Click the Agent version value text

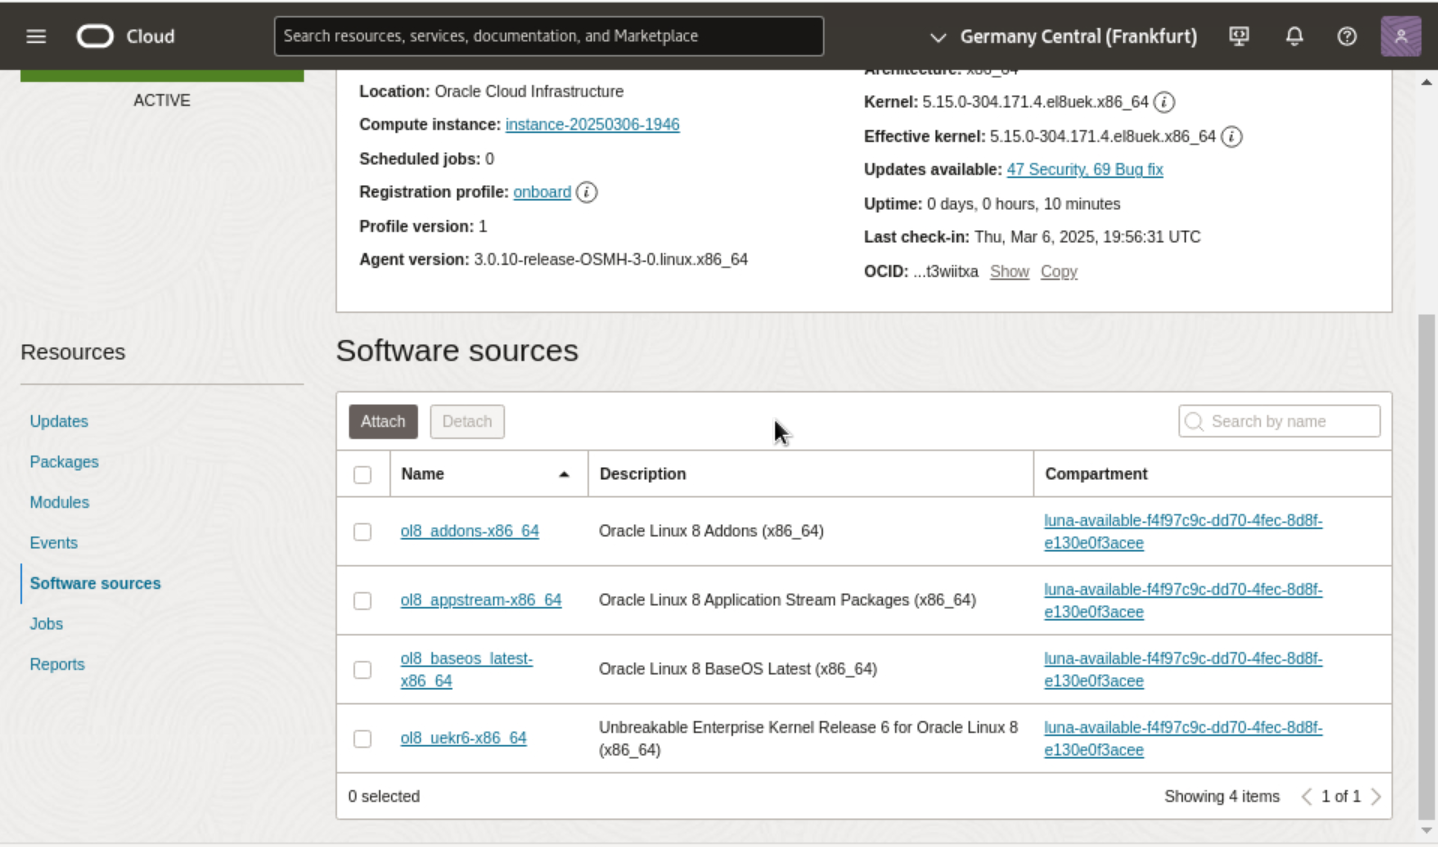coord(611,260)
